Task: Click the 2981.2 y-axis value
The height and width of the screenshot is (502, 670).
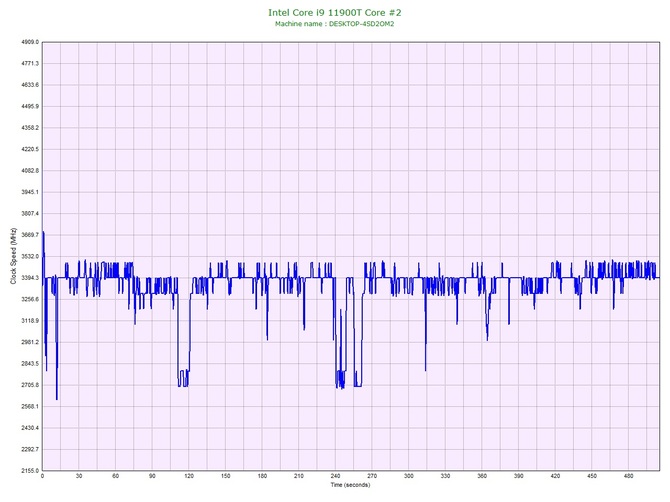Action: click(30, 342)
